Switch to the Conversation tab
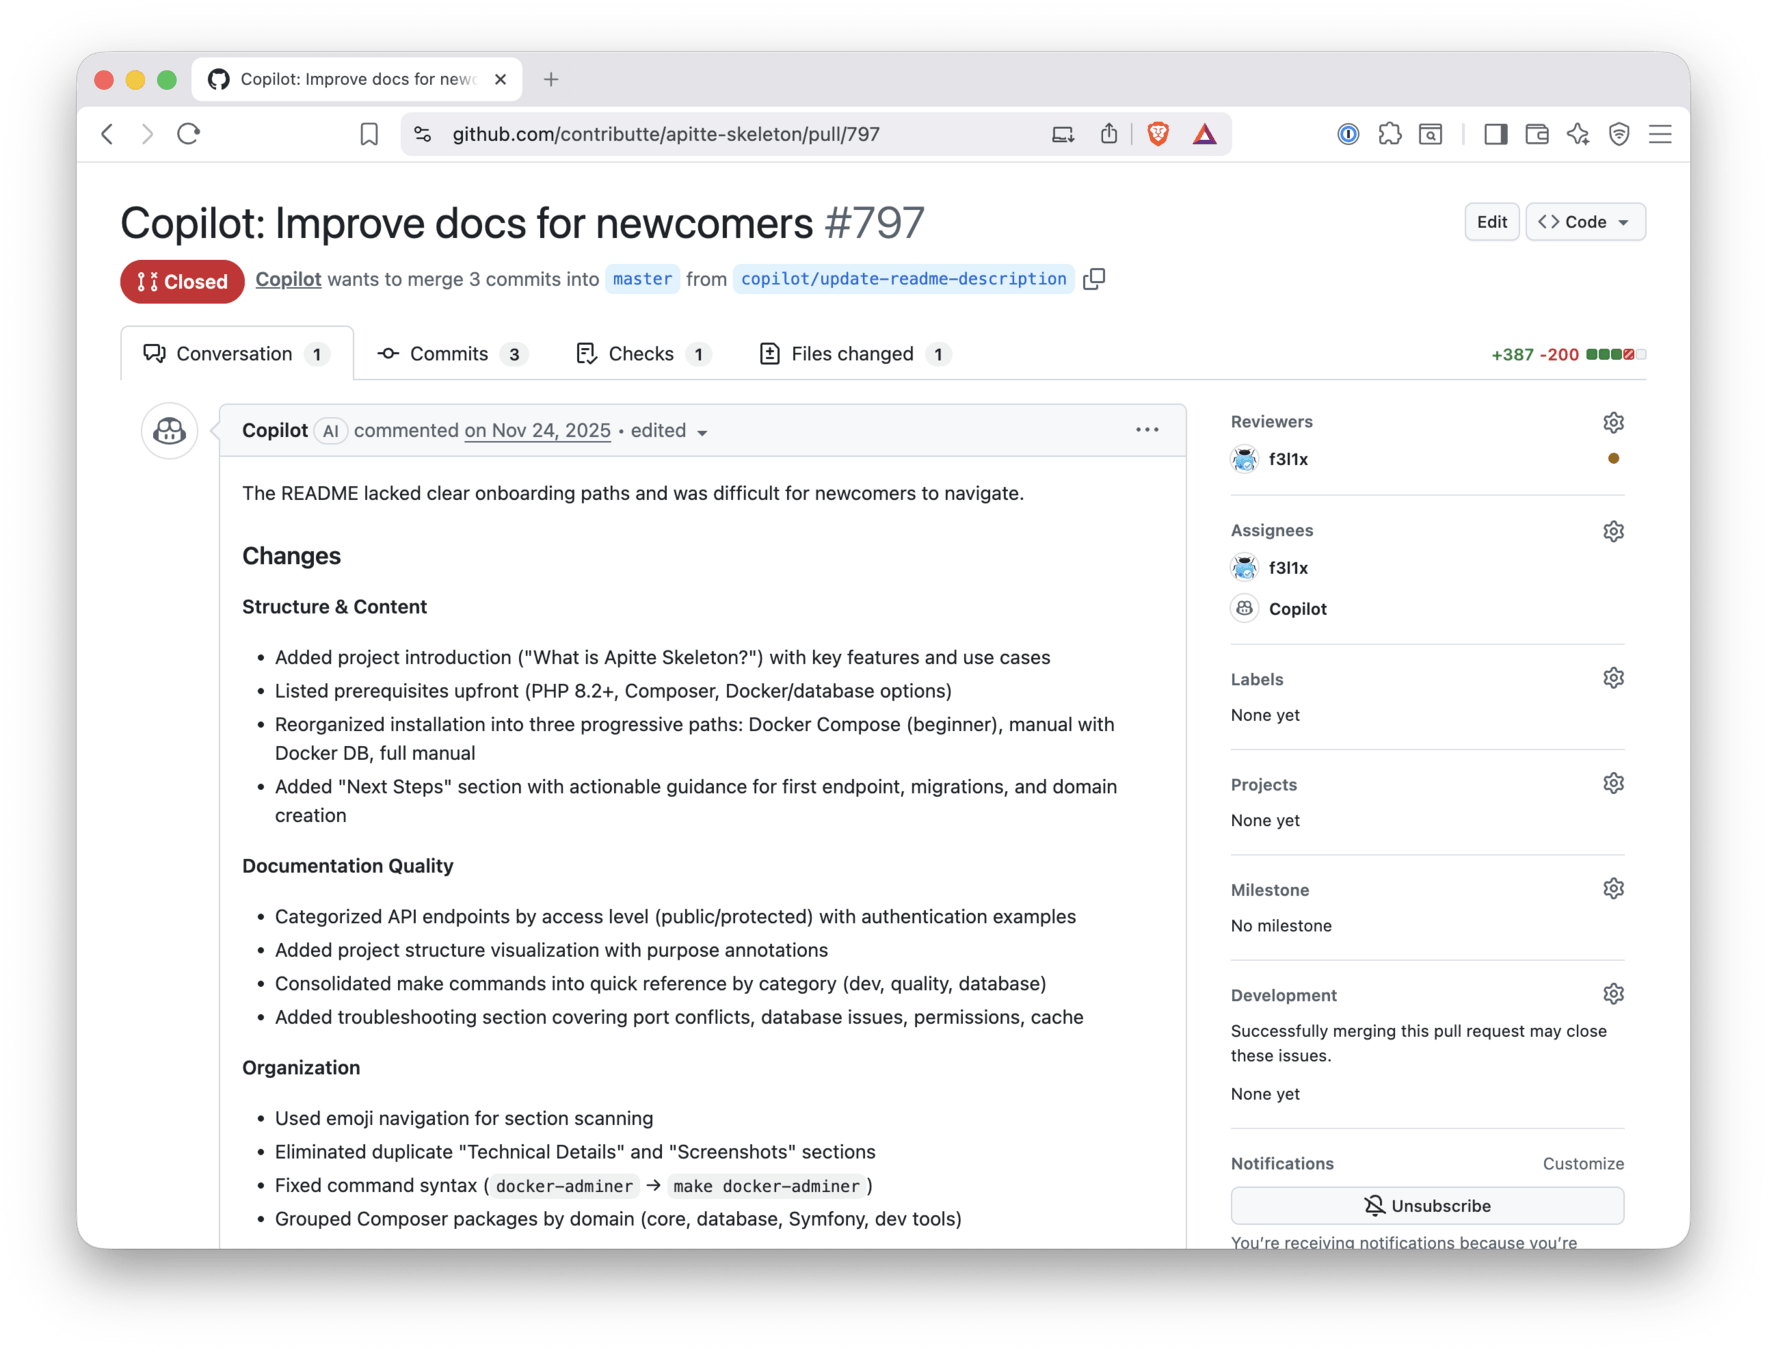Image resolution: width=1767 pixels, height=1350 pixels. coord(237,354)
